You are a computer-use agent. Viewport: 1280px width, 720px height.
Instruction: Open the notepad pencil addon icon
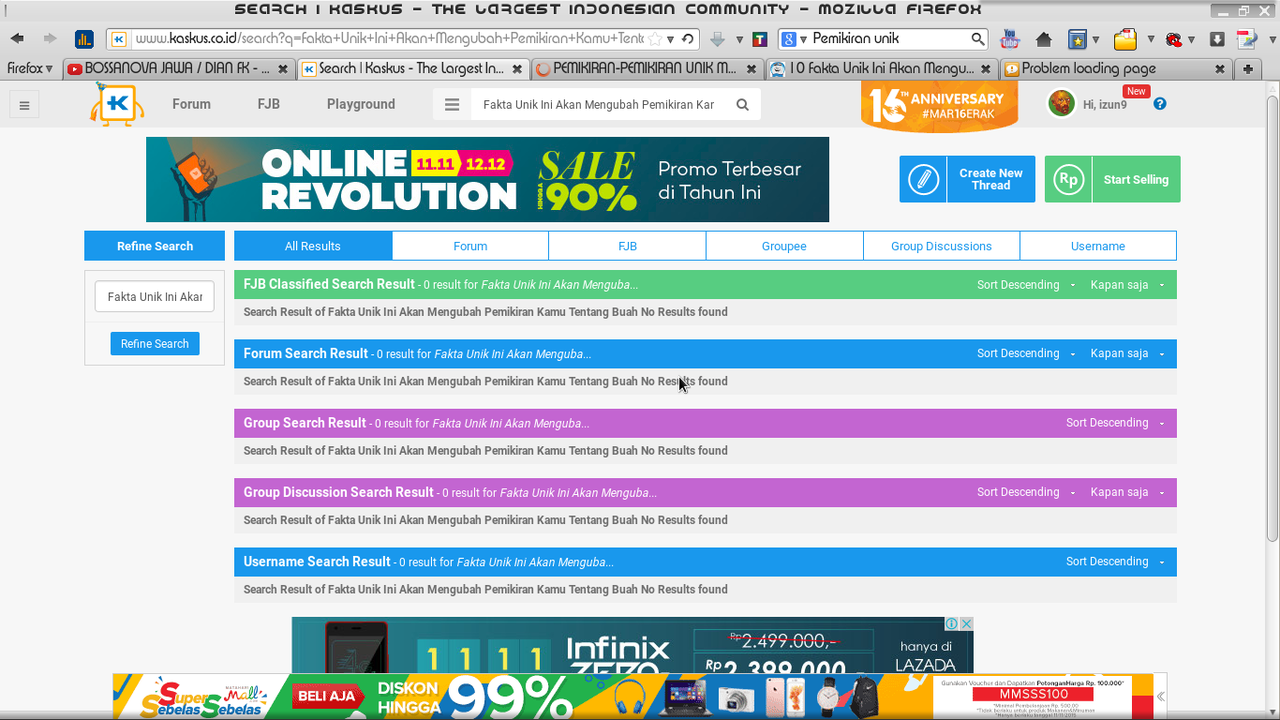coord(1246,40)
